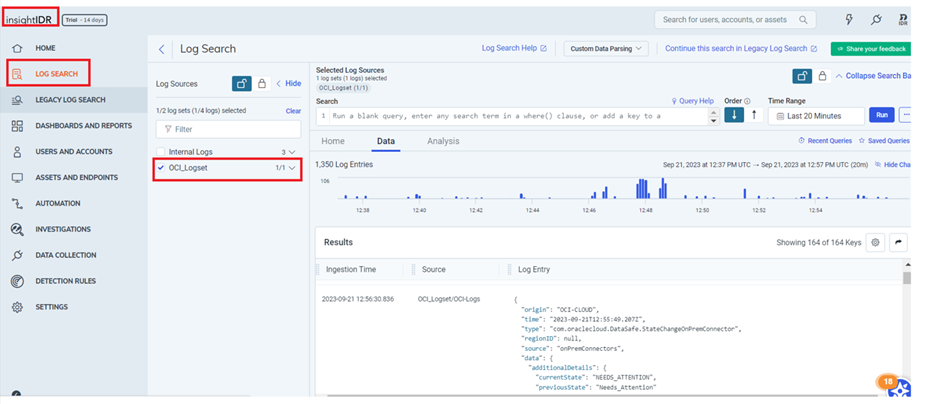Check the Internal Logs checkbox
925x404 pixels.
[x=160, y=152]
